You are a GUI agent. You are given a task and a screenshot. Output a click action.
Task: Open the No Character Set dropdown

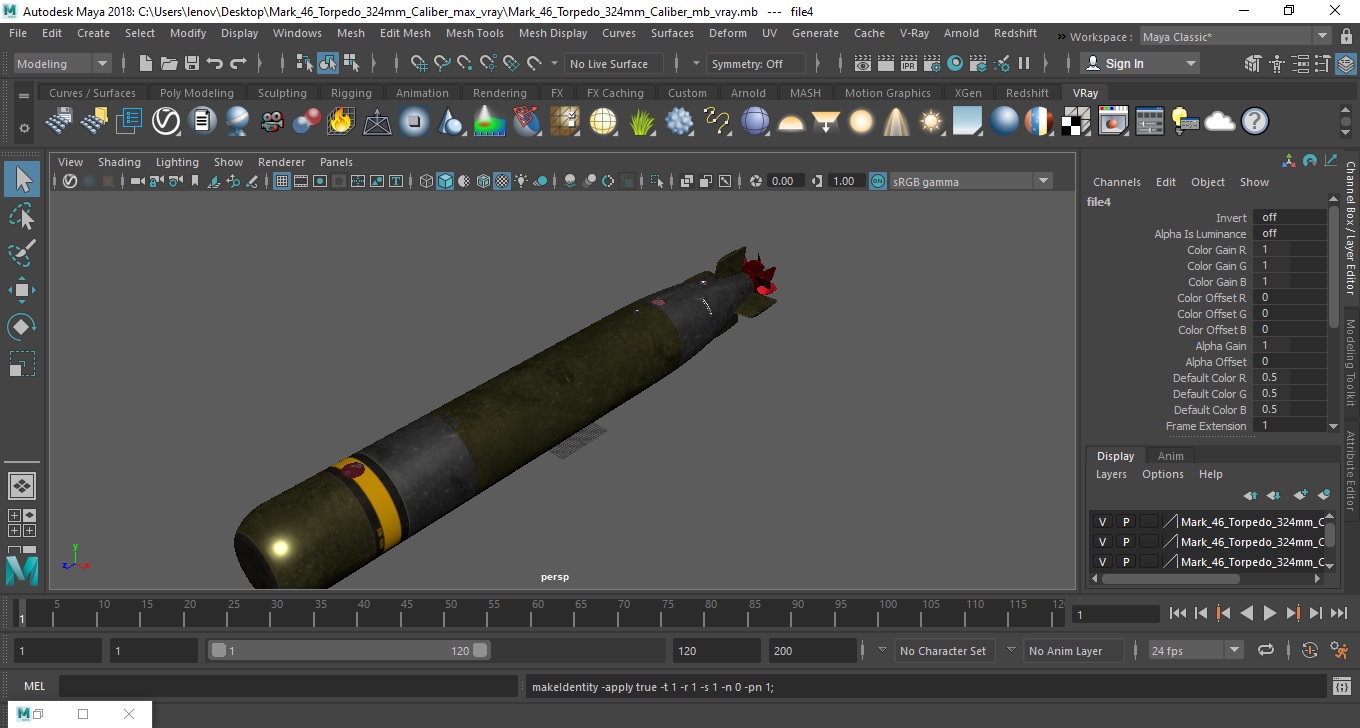click(x=943, y=650)
